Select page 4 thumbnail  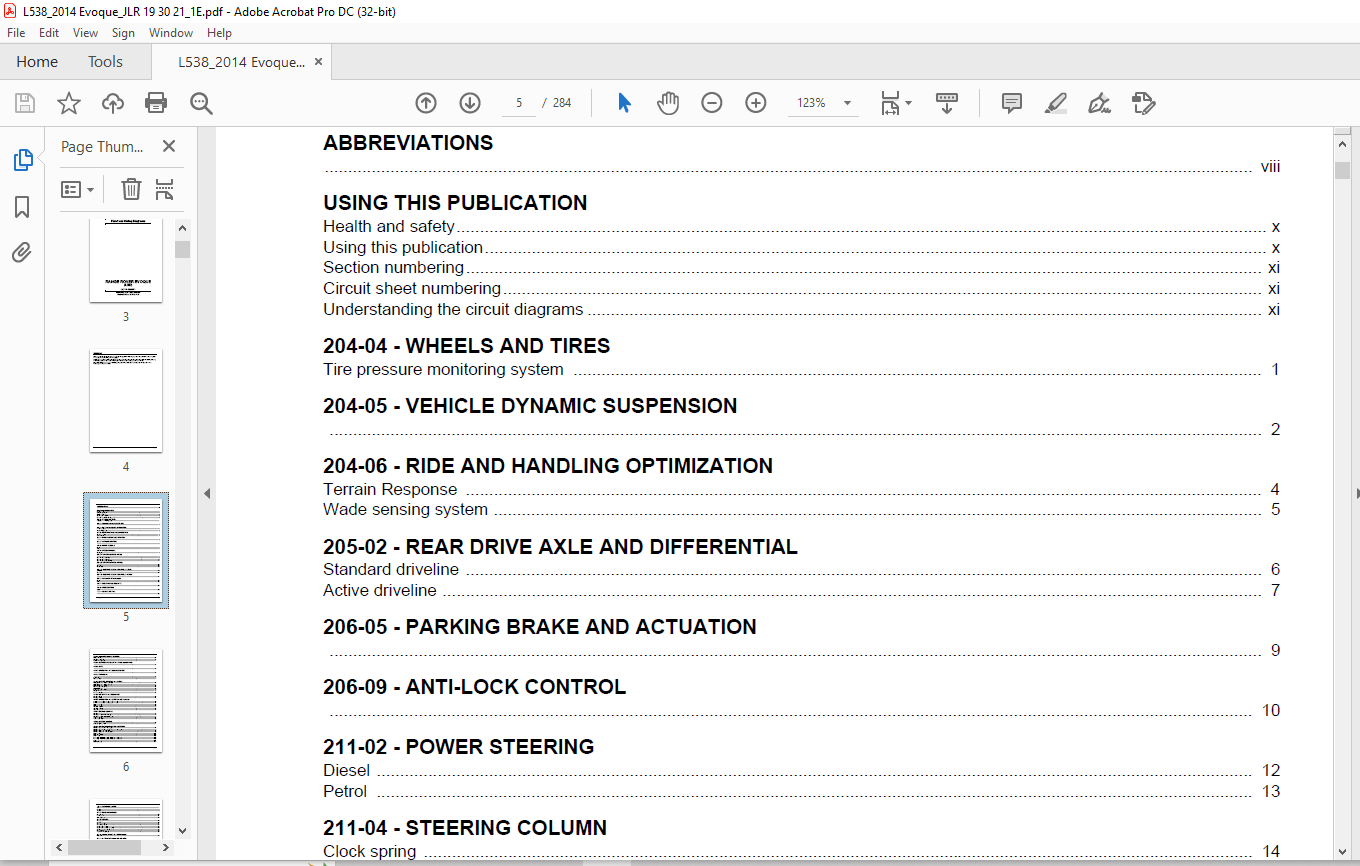point(126,400)
